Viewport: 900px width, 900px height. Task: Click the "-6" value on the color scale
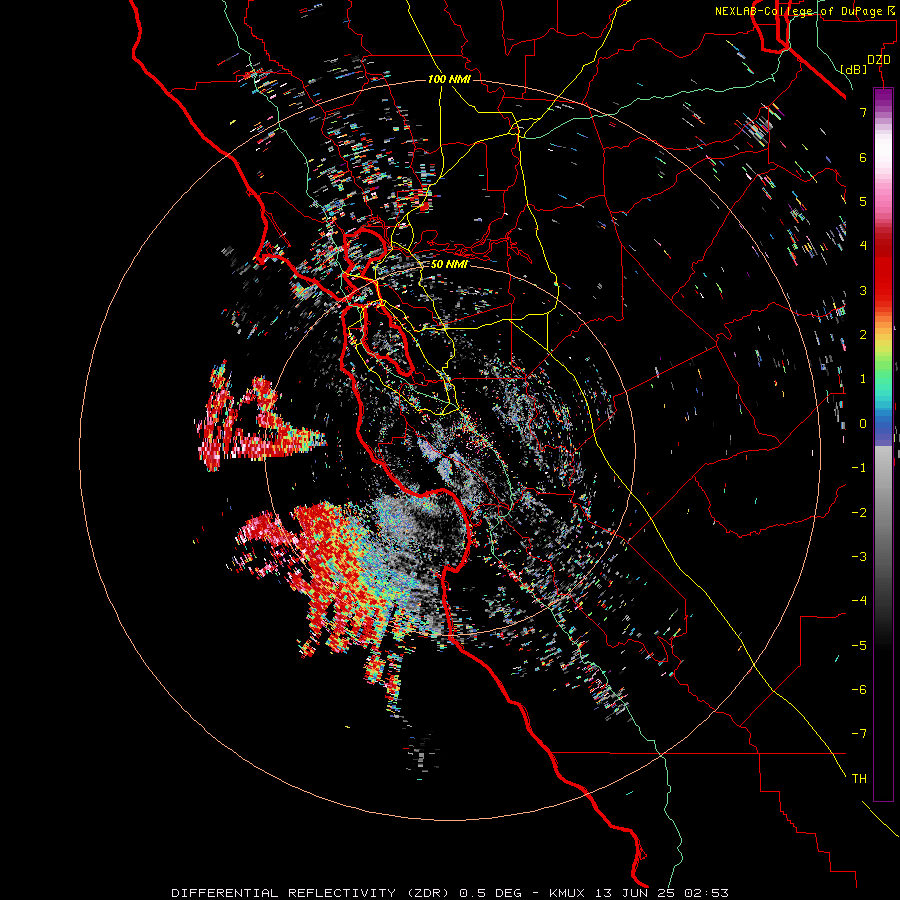tap(859, 690)
